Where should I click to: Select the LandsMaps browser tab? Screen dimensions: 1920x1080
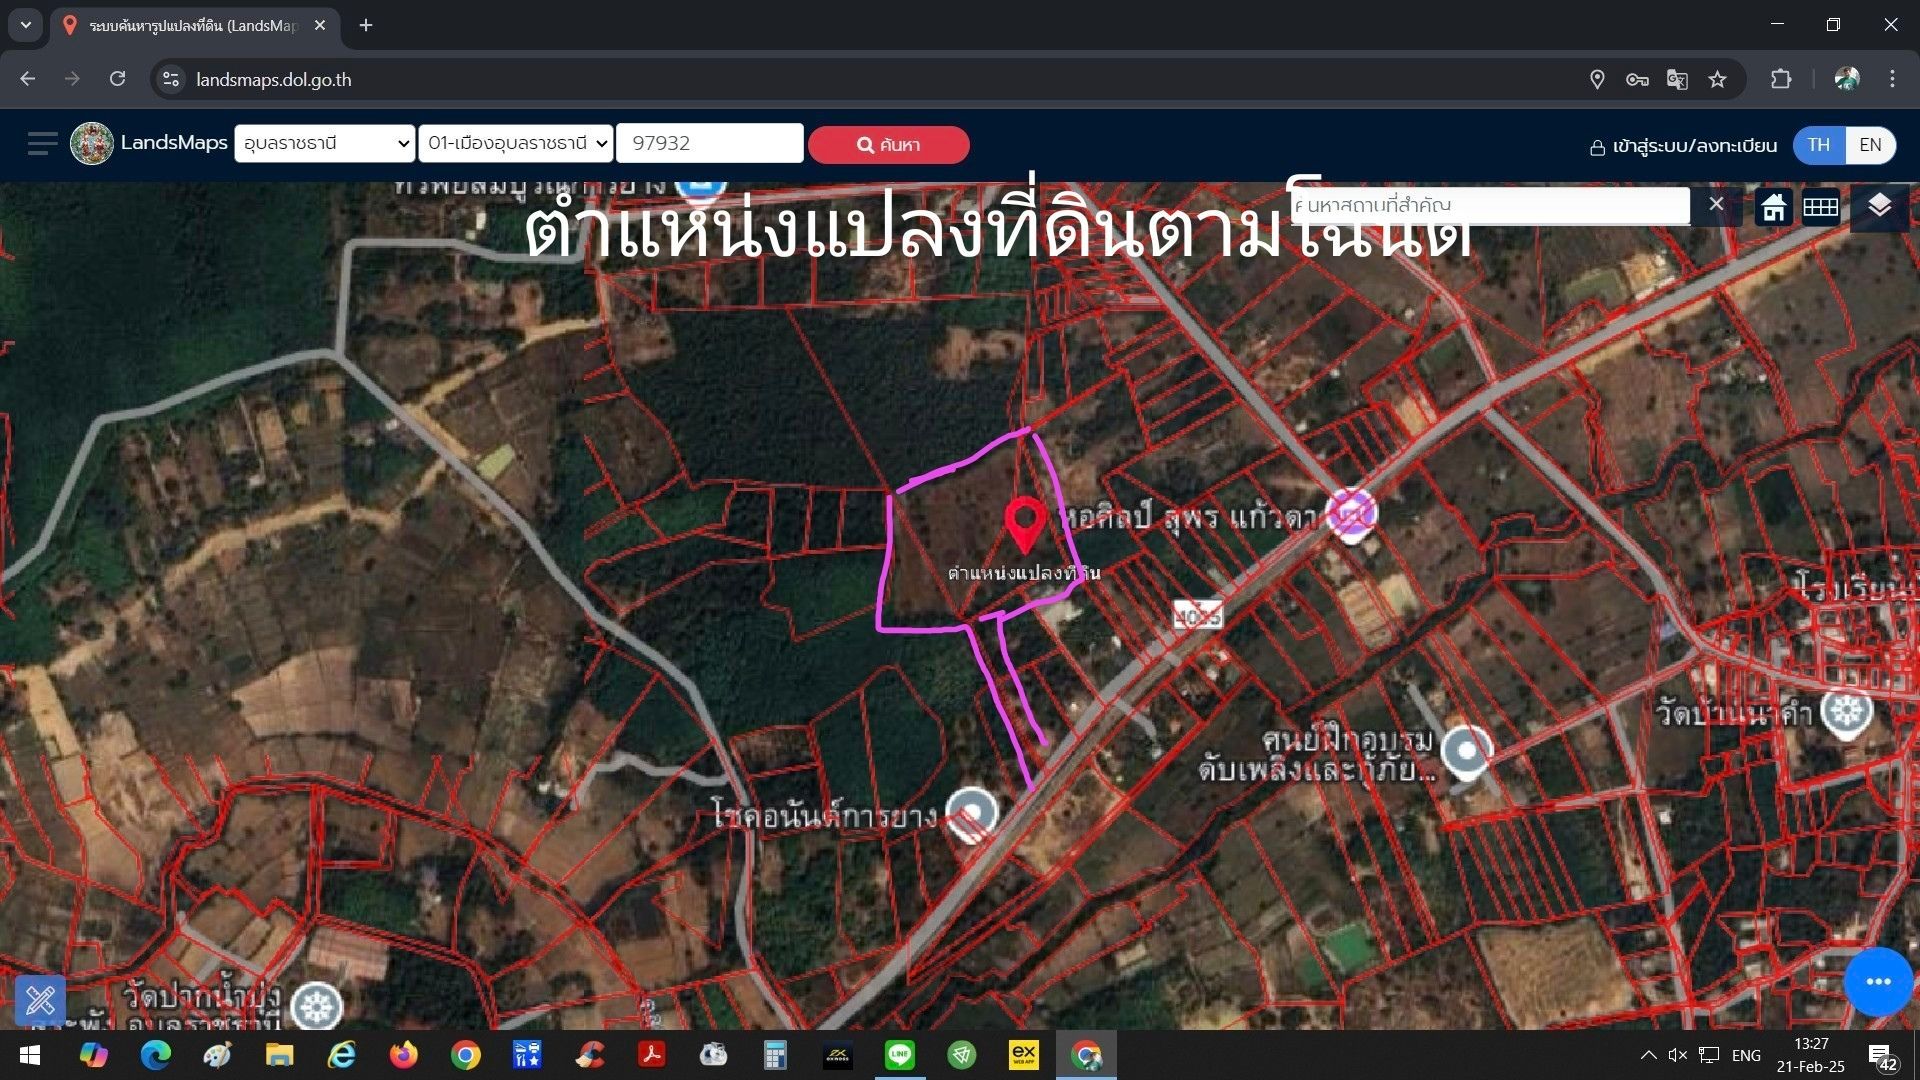195,26
